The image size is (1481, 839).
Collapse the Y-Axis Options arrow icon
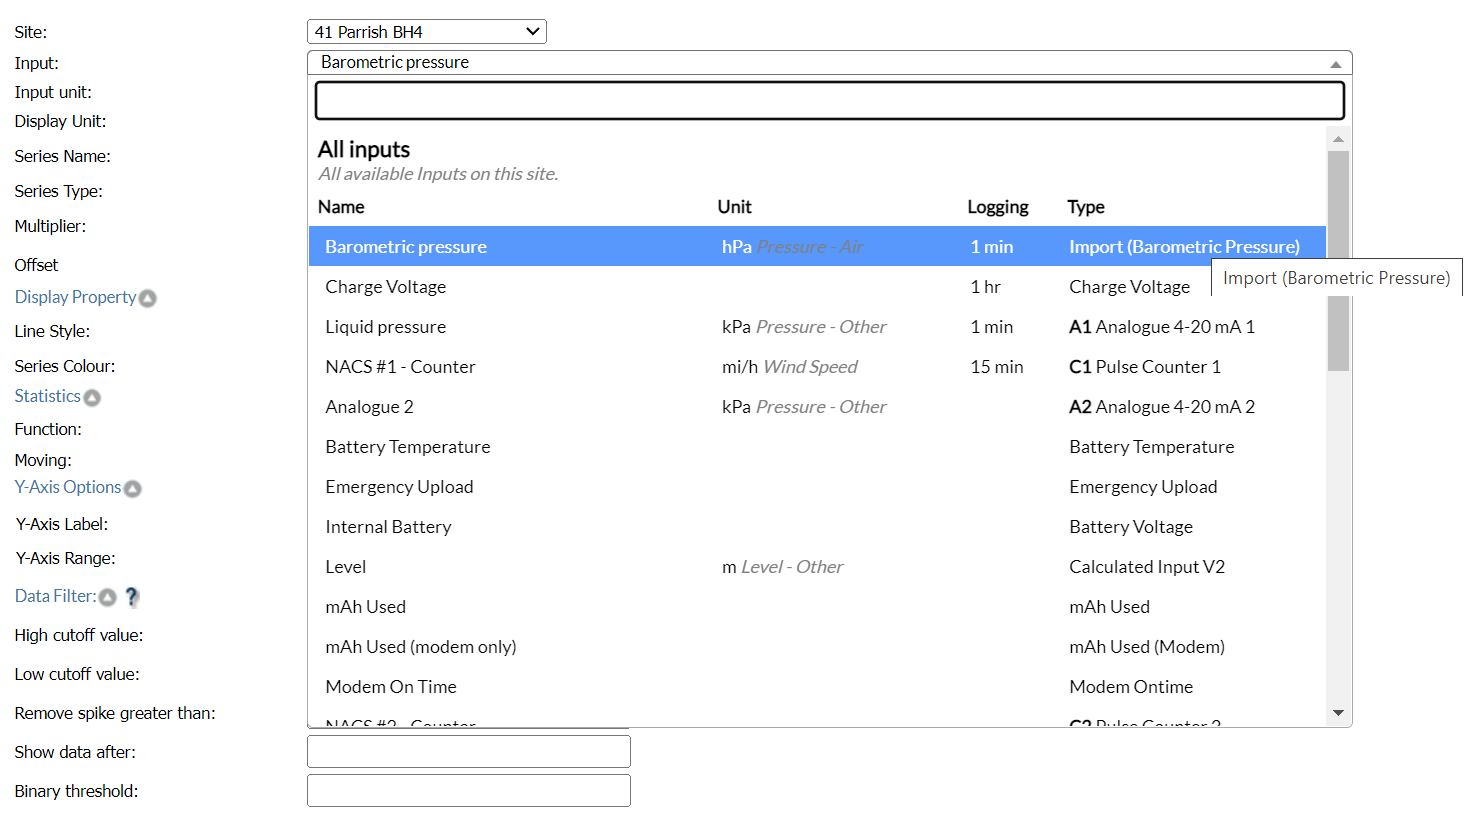pos(132,489)
